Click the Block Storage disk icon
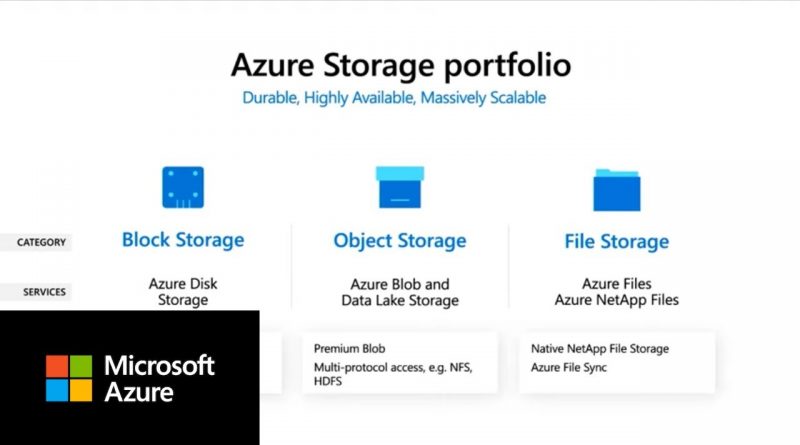This screenshot has height=445, width=800. 183,187
